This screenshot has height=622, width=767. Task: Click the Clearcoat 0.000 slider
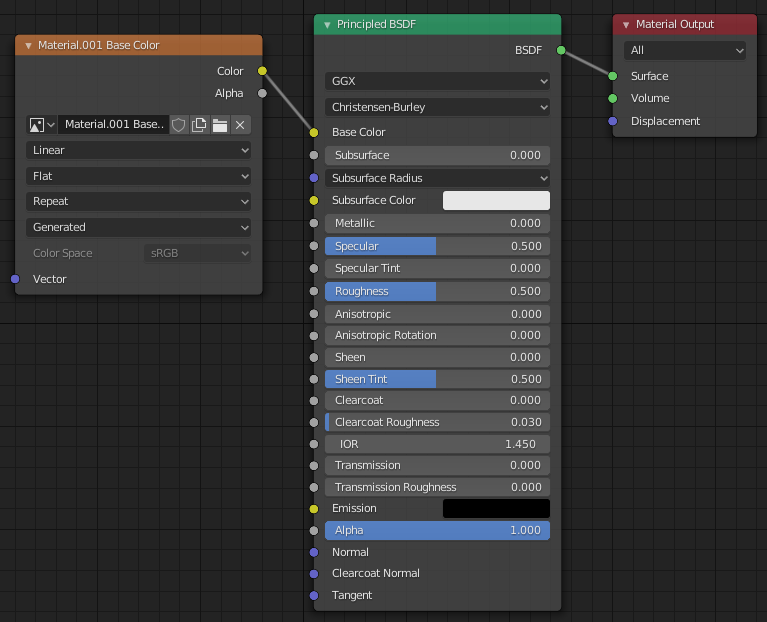437,400
